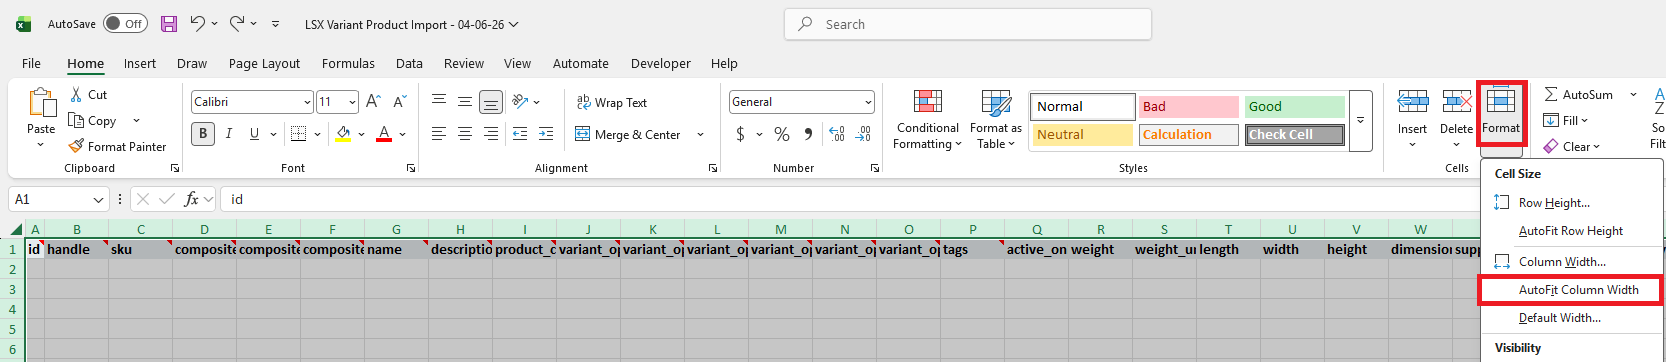Click Accounting Number Format dollar icon
This screenshot has width=1666, height=362.
740,134
